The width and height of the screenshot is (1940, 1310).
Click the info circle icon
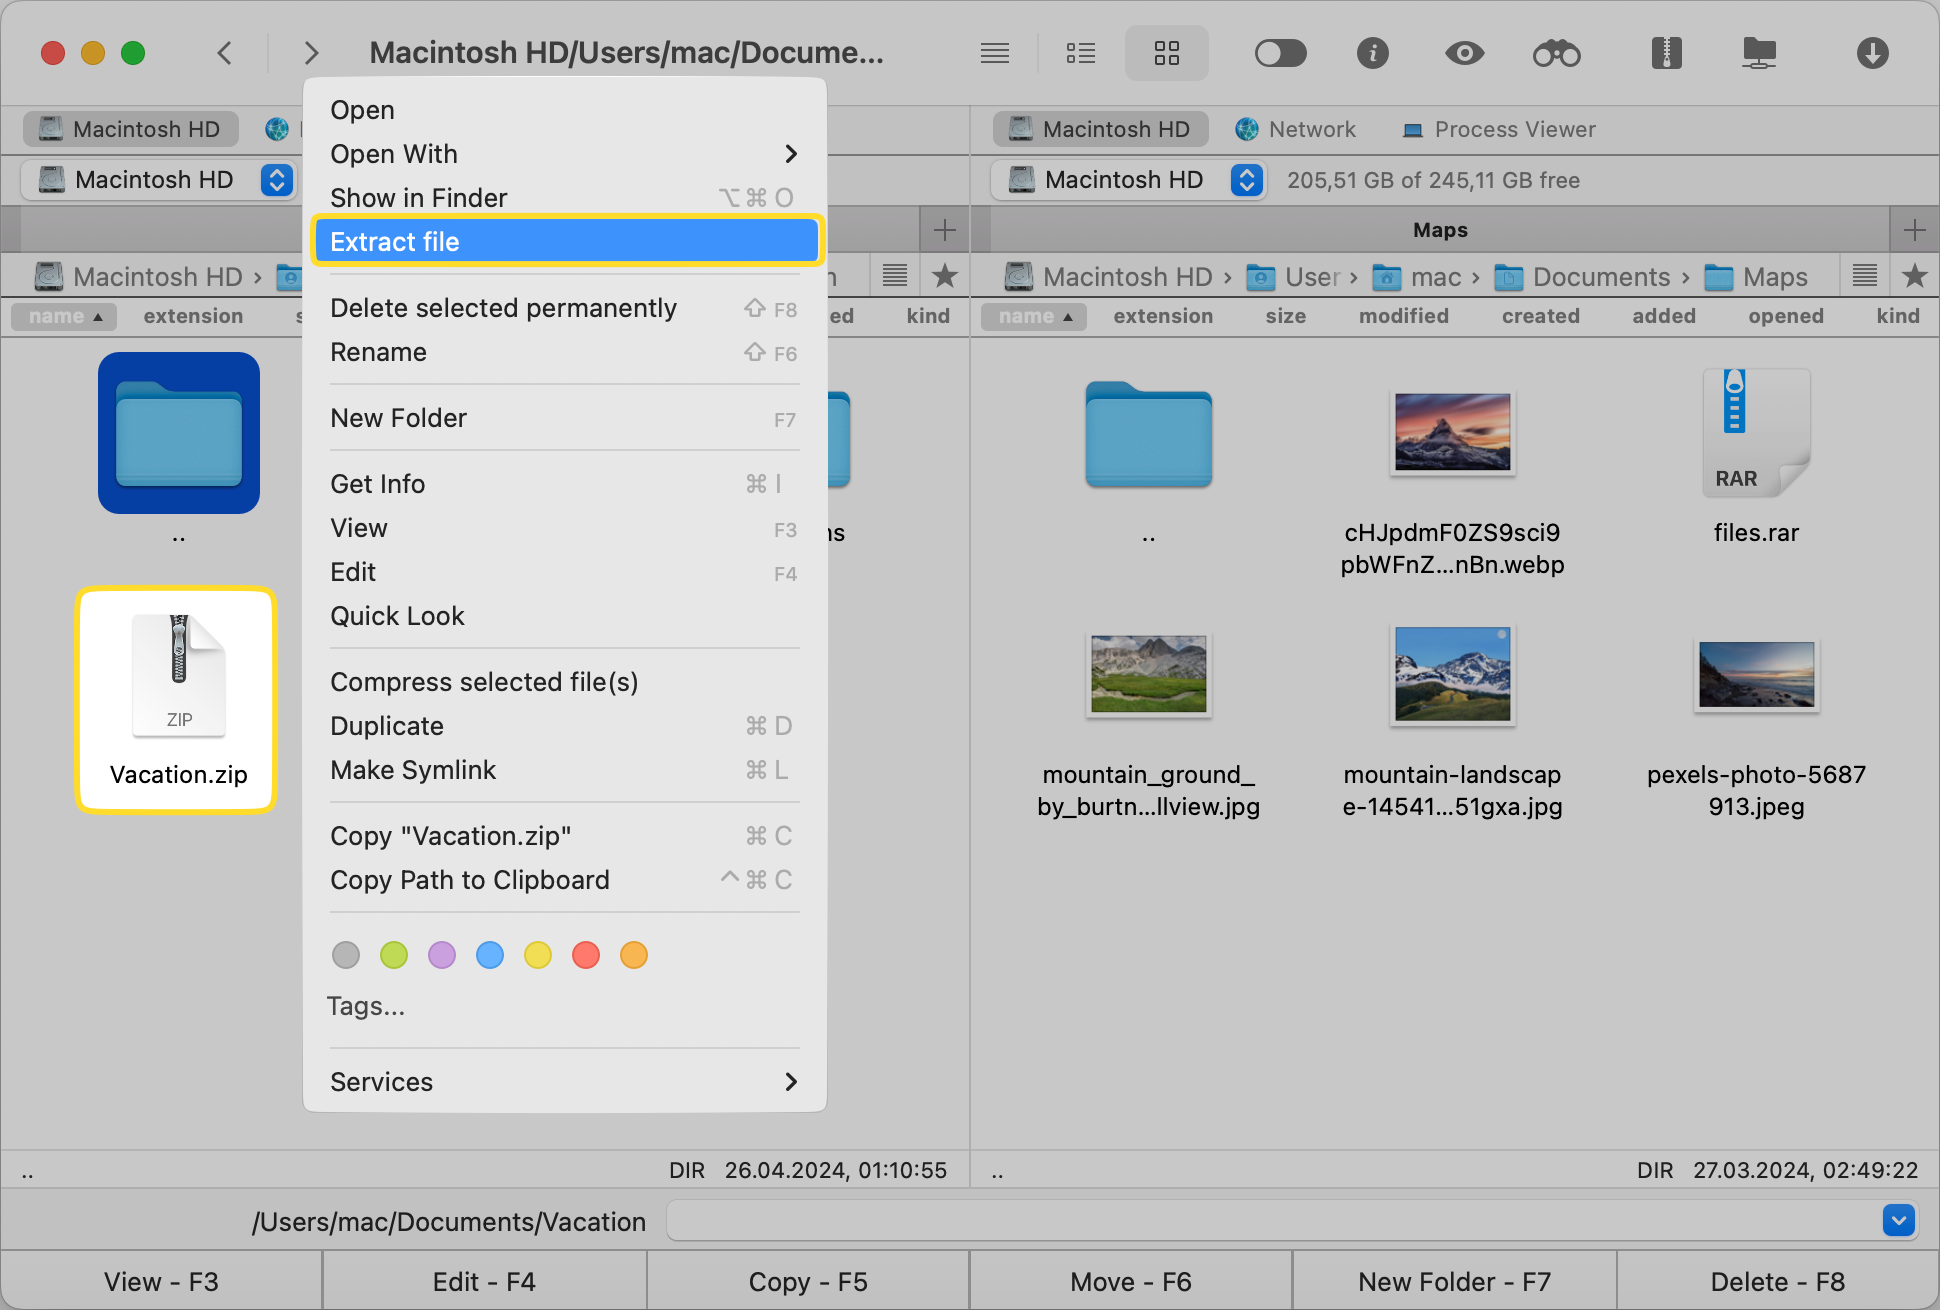tap(1371, 54)
